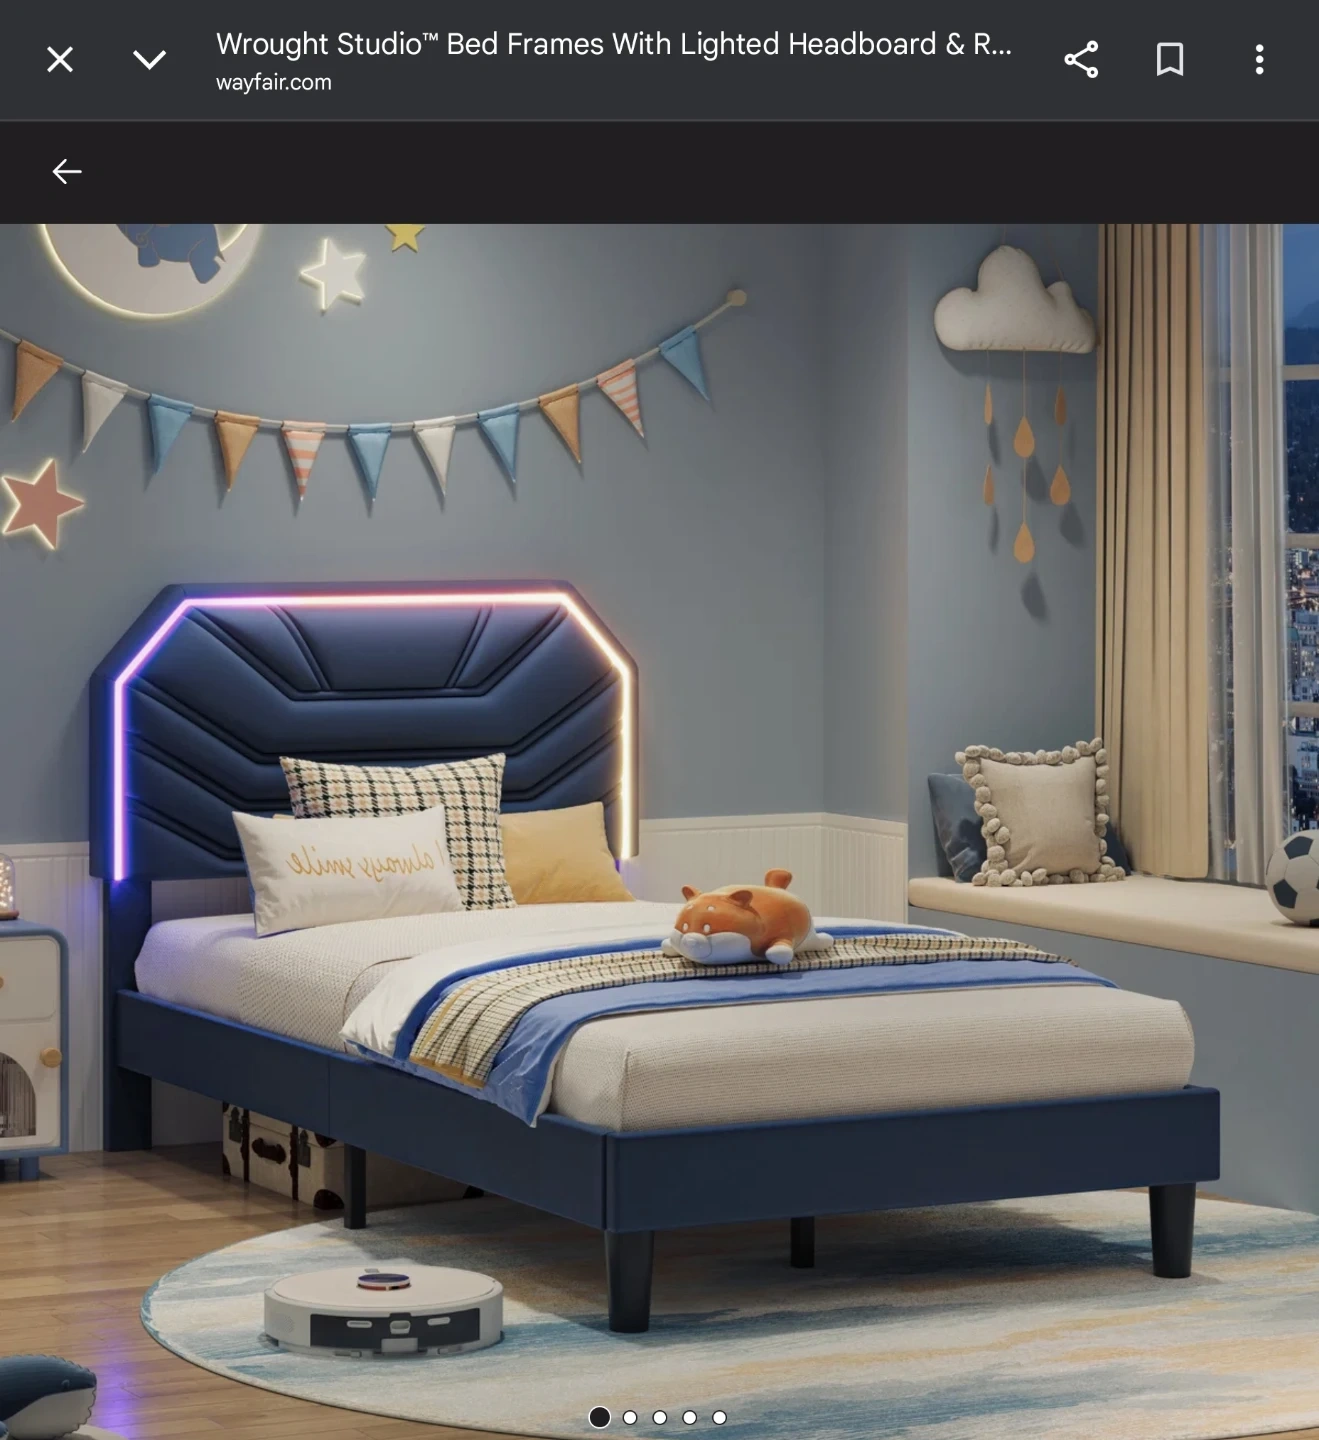
Task: Collapse the browser with the down chevron
Action: (149, 60)
